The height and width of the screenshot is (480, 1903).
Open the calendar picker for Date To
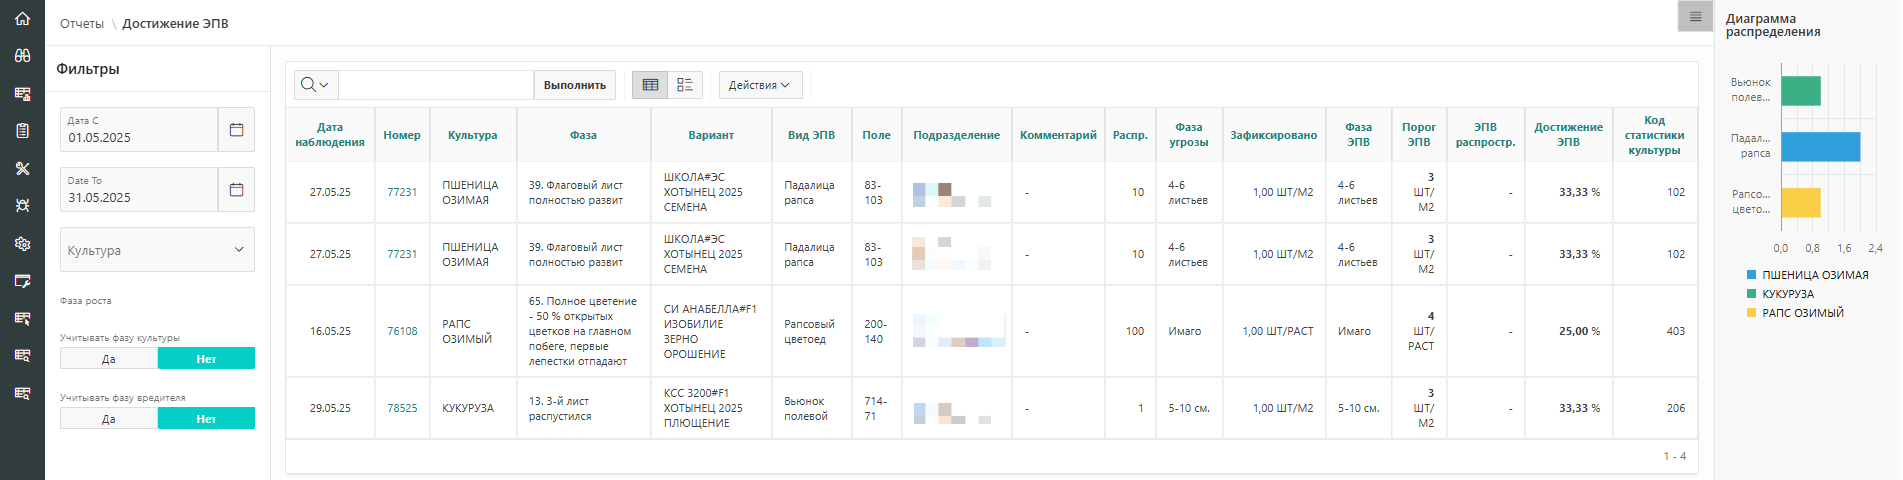pos(236,190)
